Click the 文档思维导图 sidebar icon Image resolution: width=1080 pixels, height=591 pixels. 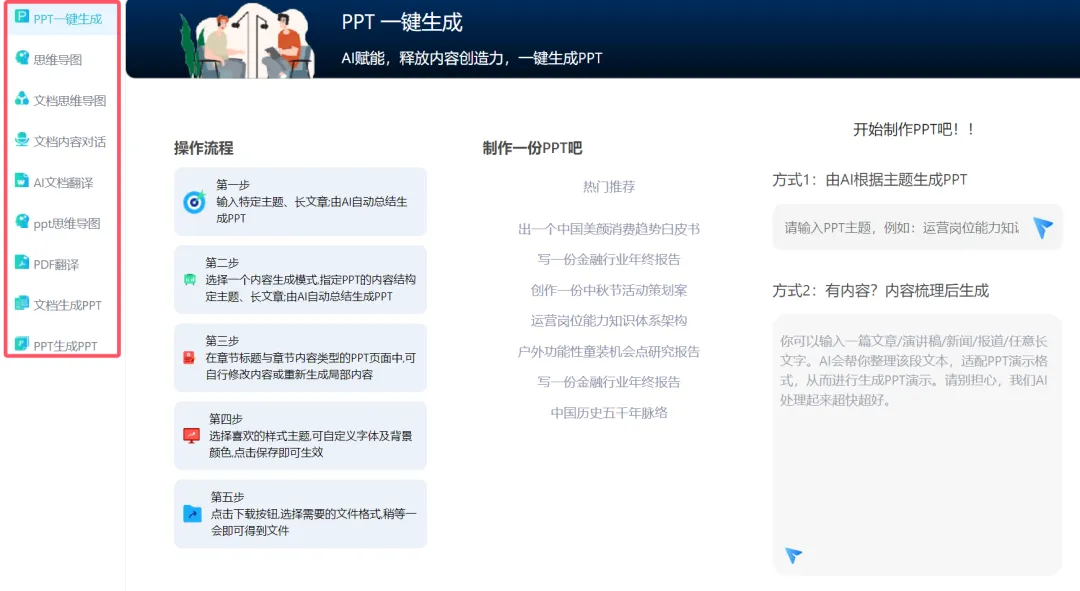coord(22,98)
